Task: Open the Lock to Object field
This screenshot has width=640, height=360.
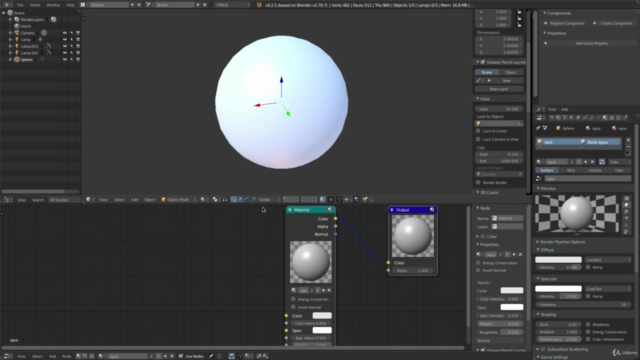Action: [x=499, y=123]
